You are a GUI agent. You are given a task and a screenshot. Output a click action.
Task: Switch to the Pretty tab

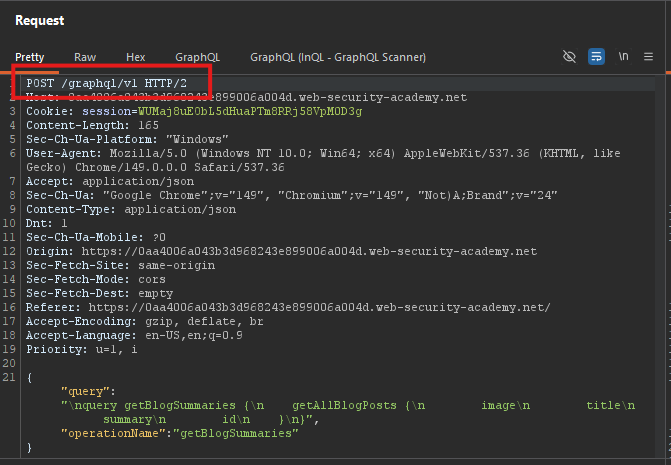(x=30, y=57)
